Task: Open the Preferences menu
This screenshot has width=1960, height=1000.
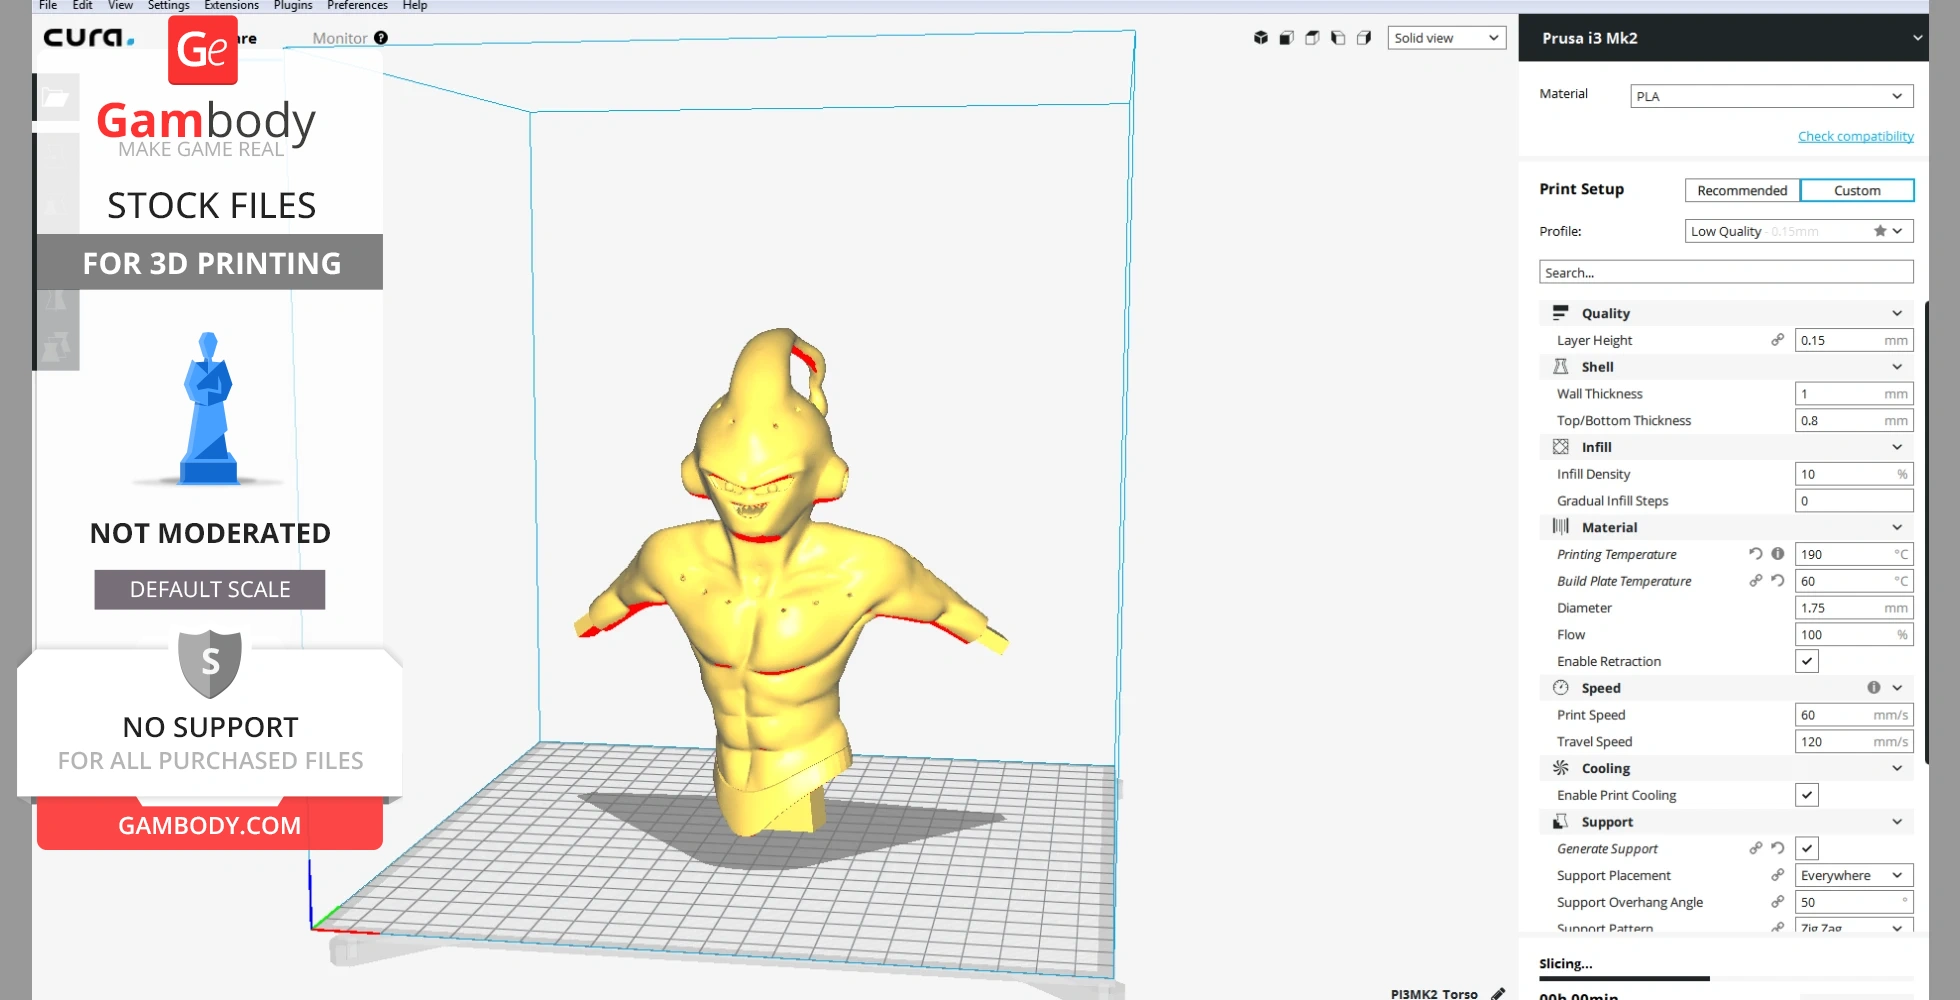Action: pyautogui.click(x=357, y=6)
